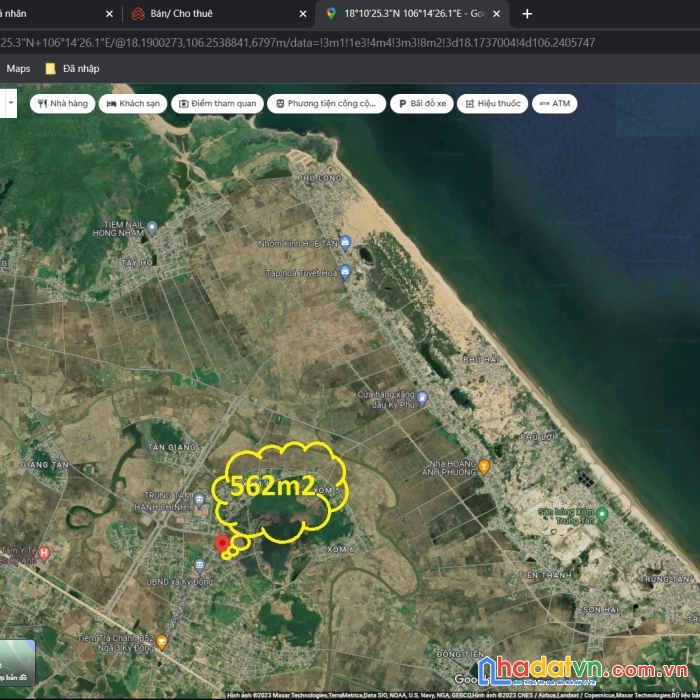Click the XÓM 6 place label
The image size is (700, 700).
click(x=341, y=549)
